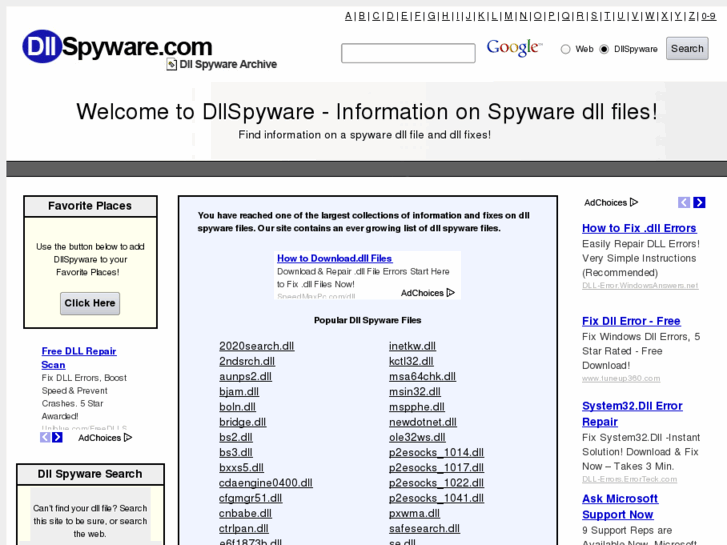Open letter S in alphabet index
This screenshot has height=545, width=727.
pos(594,16)
